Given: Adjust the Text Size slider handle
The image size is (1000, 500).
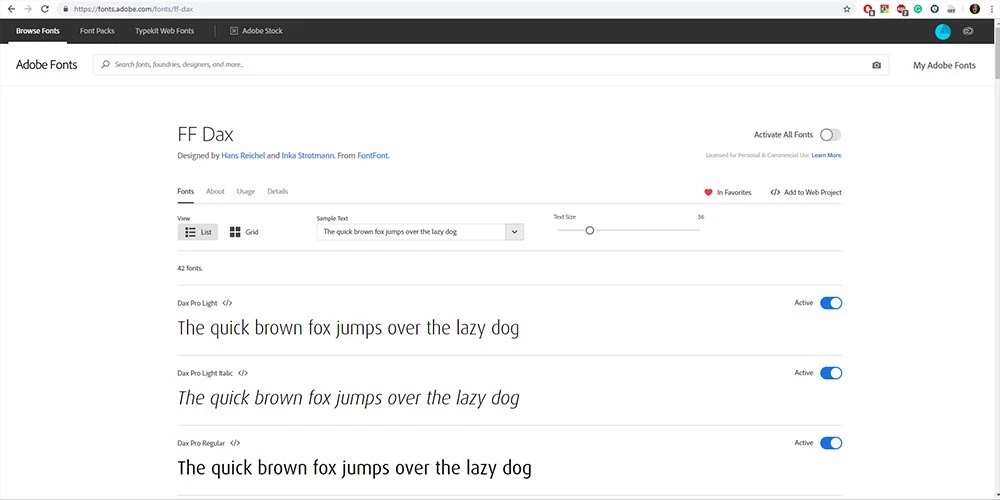Looking at the screenshot, I should click(590, 230).
